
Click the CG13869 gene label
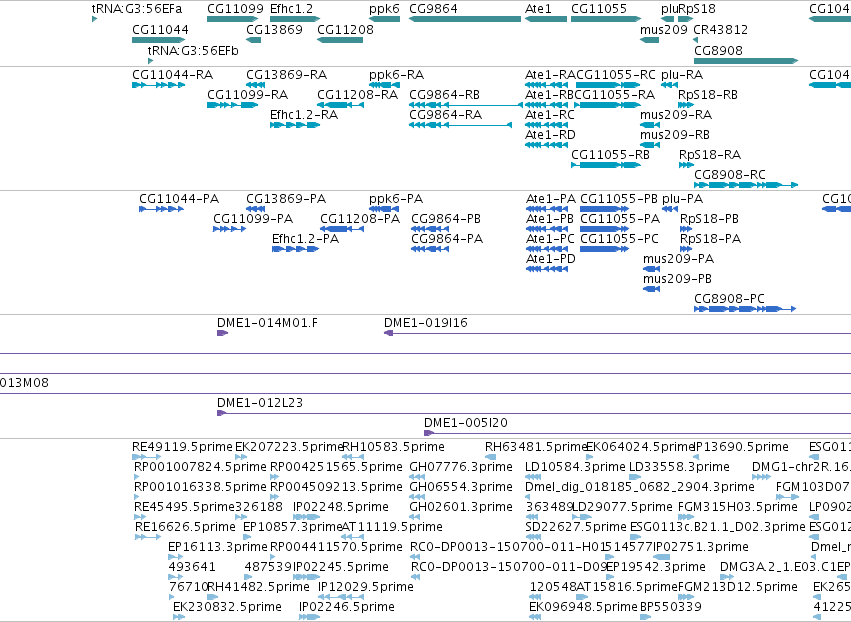(274, 29)
